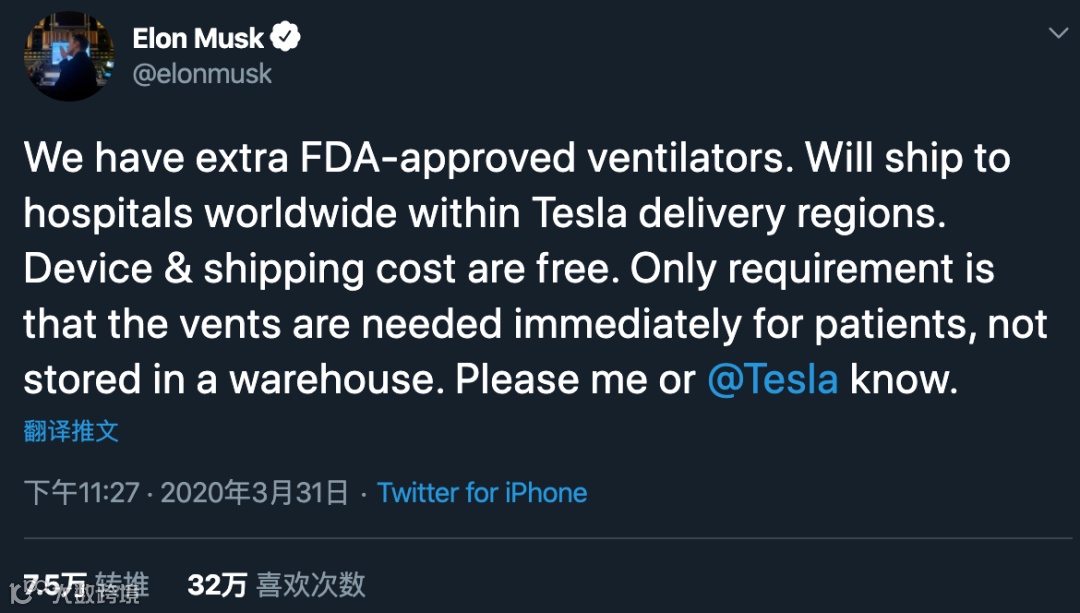The height and width of the screenshot is (613, 1080).
Task: Open the @Tesla mention link
Action: [772, 379]
